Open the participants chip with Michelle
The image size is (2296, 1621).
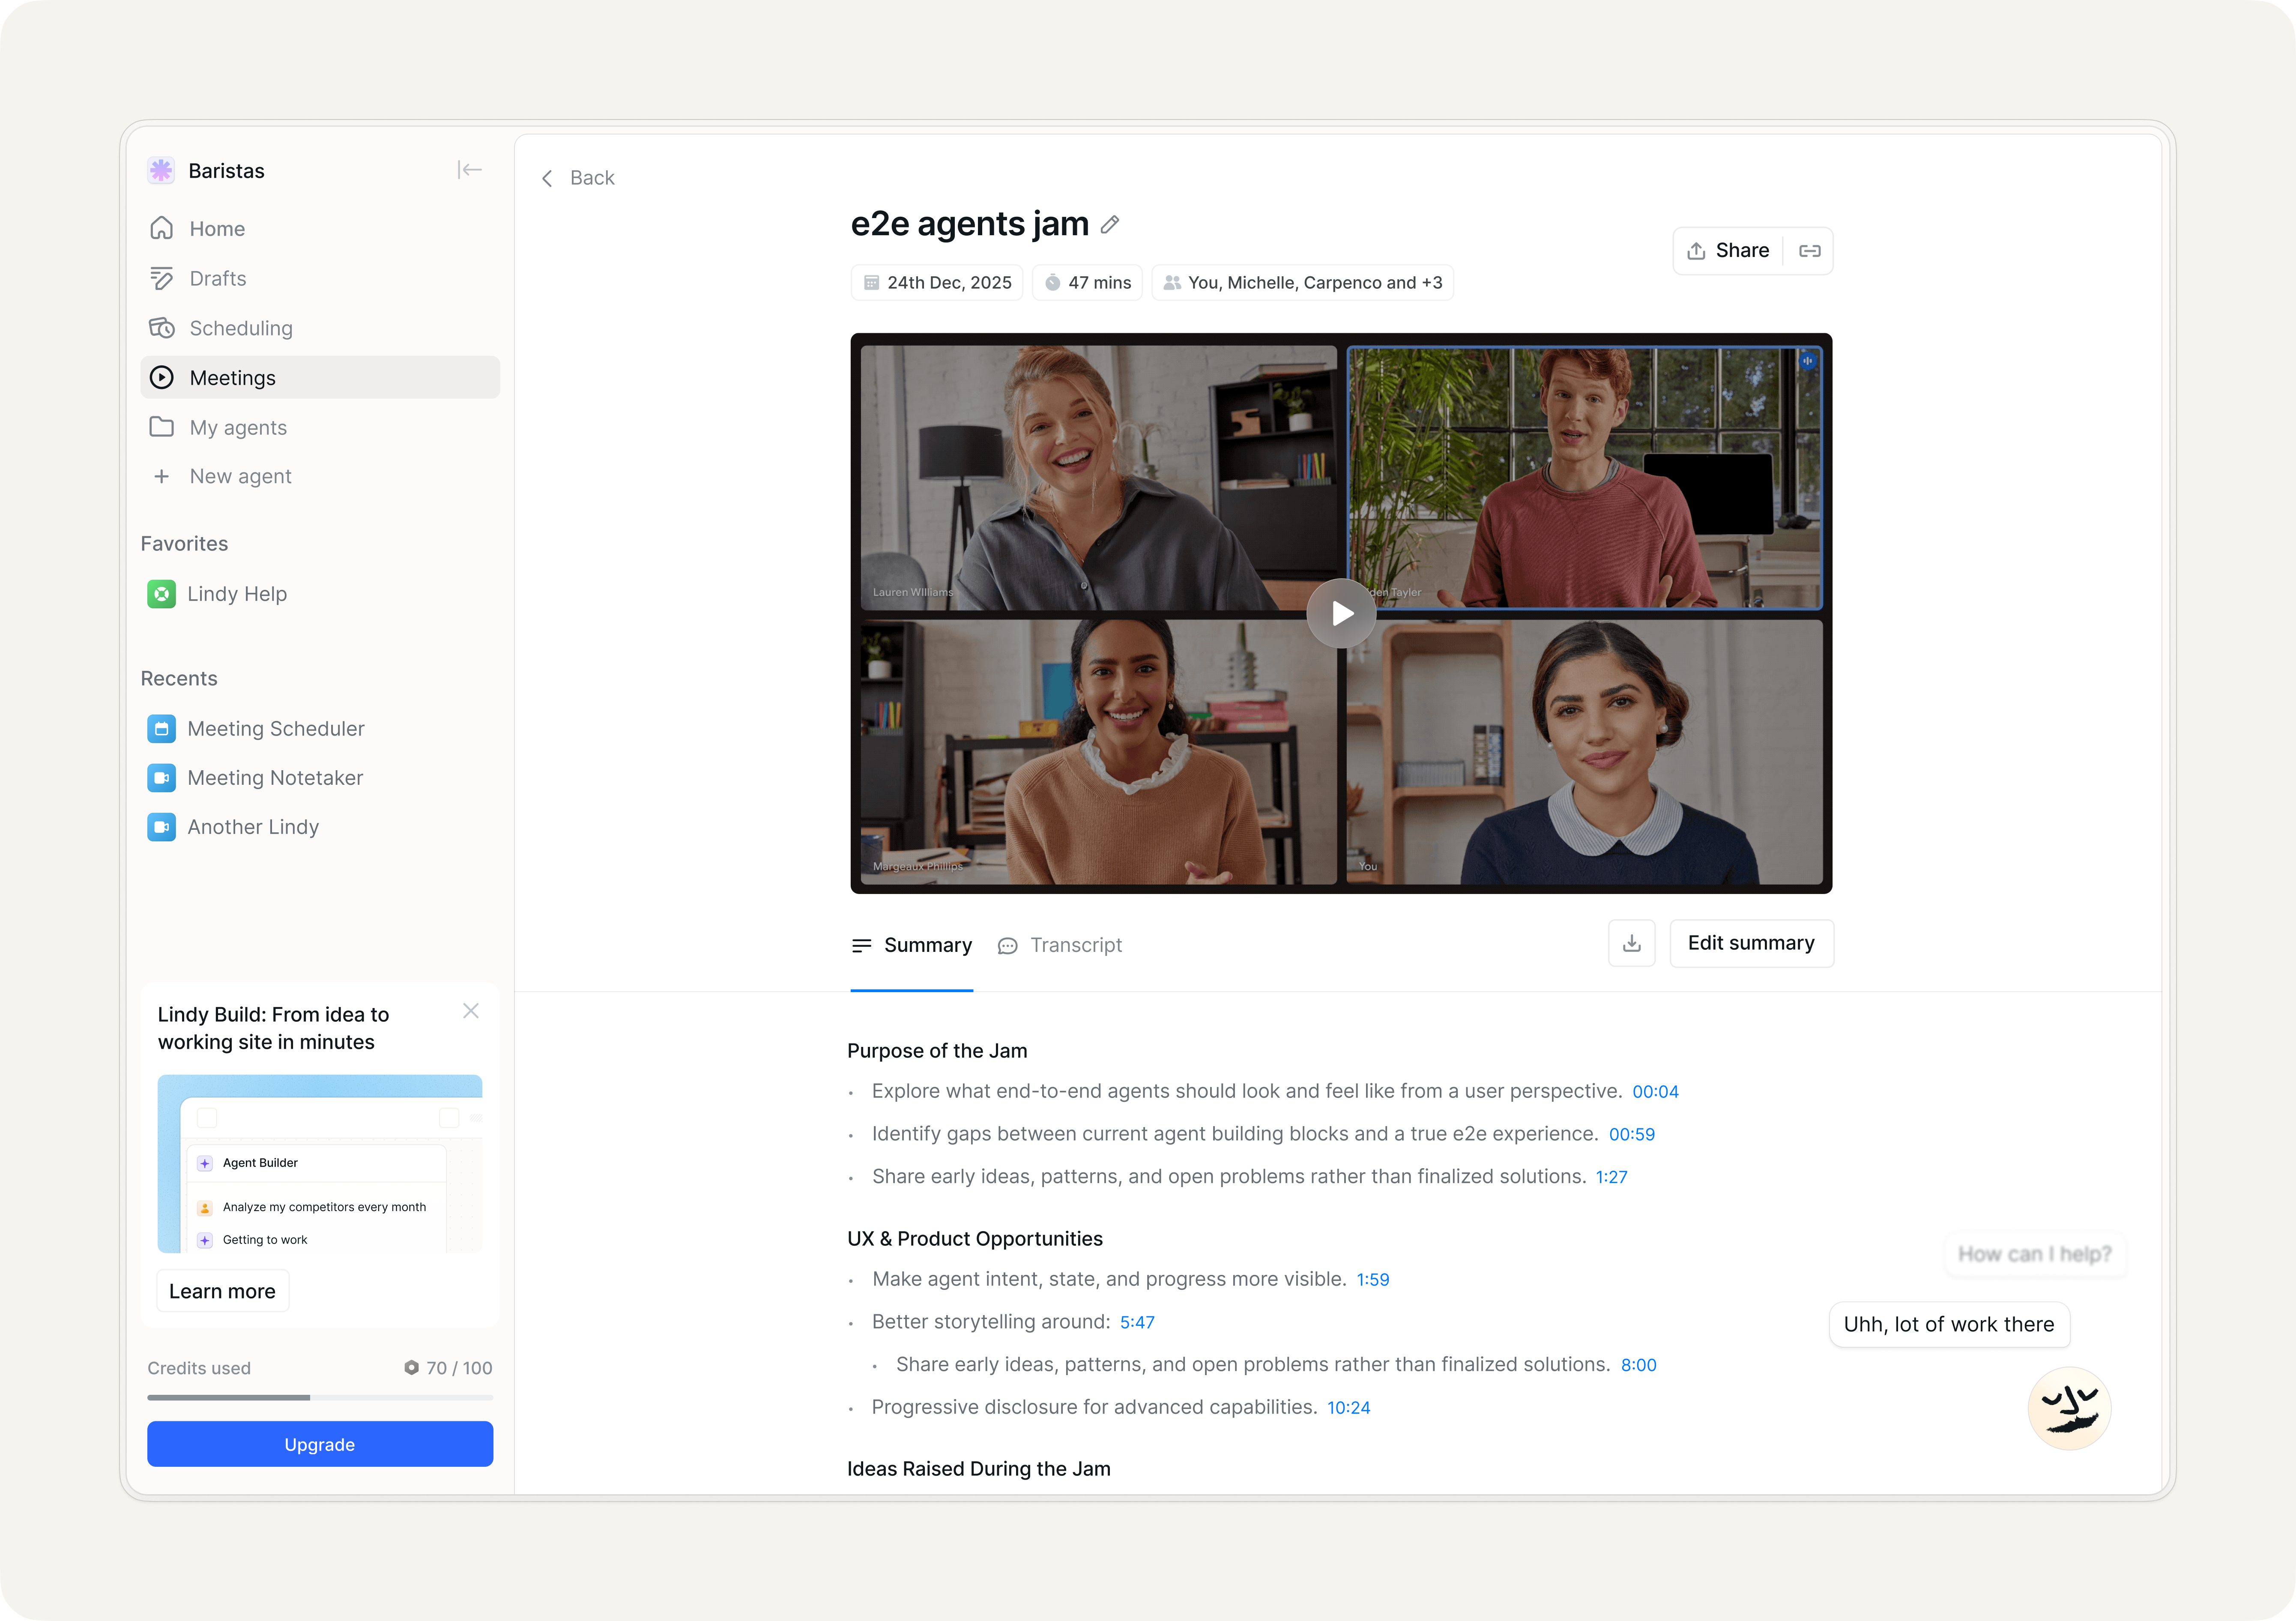[1303, 283]
